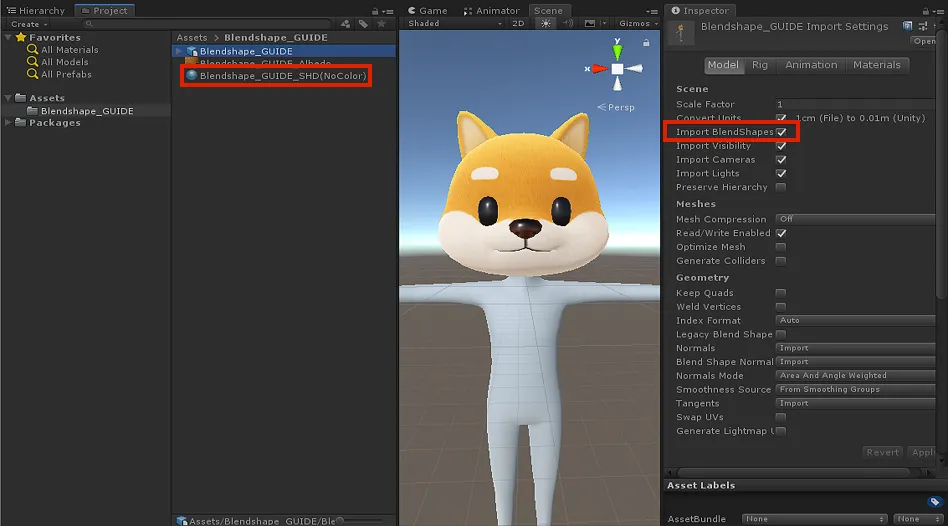
Task: Toggle the Read/Write Enabled checkbox
Action: coord(781,233)
